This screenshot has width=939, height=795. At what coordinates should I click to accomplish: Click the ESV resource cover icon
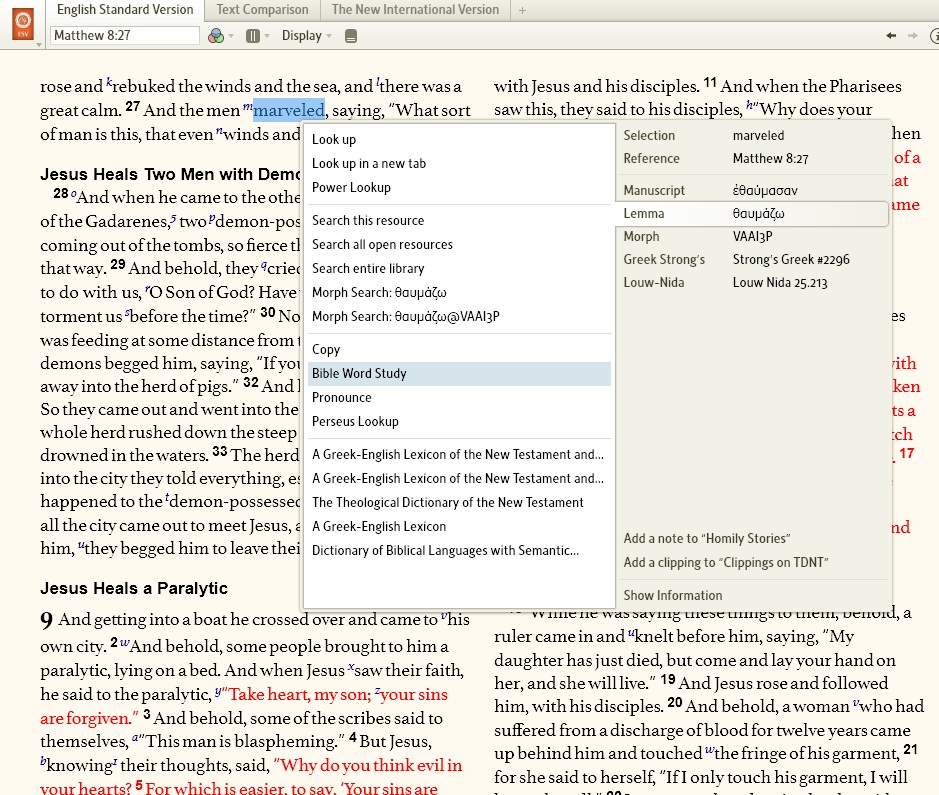(x=23, y=24)
